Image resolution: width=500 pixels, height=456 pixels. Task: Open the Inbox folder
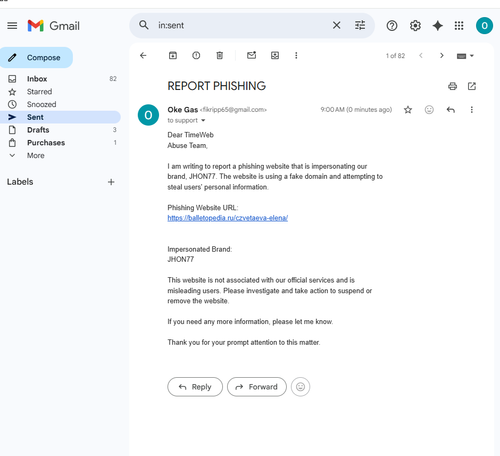37,79
